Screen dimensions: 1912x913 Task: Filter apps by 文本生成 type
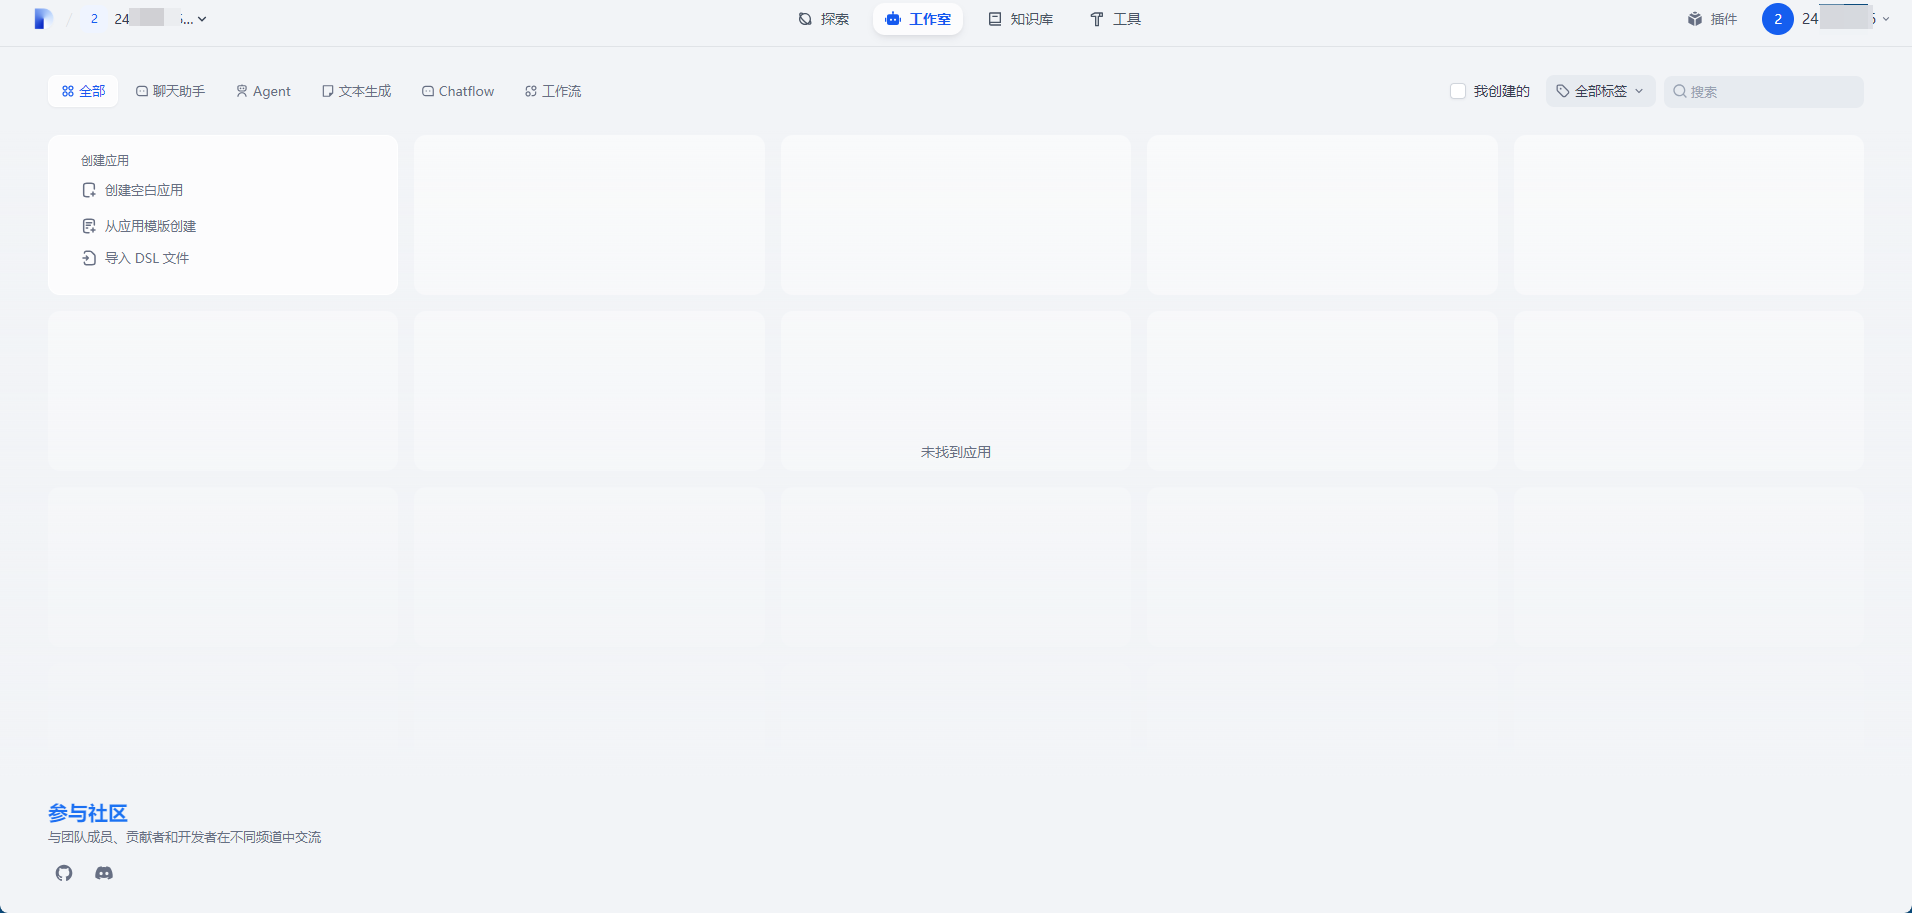click(x=356, y=91)
